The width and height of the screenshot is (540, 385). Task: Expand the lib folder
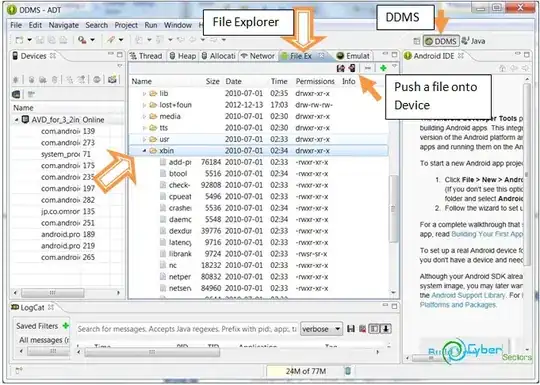[144, 94]
